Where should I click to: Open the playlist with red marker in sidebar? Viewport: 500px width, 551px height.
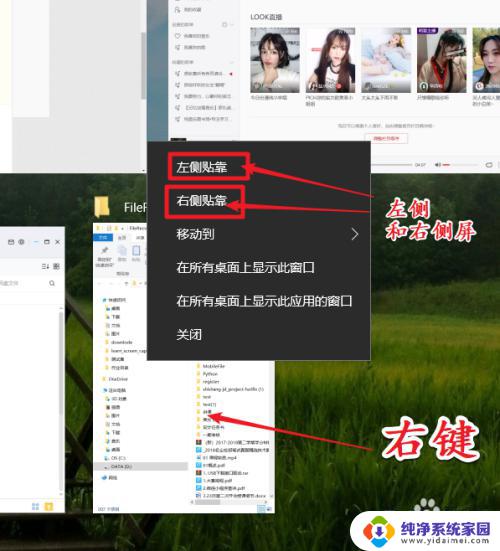[x=204, y=73]
